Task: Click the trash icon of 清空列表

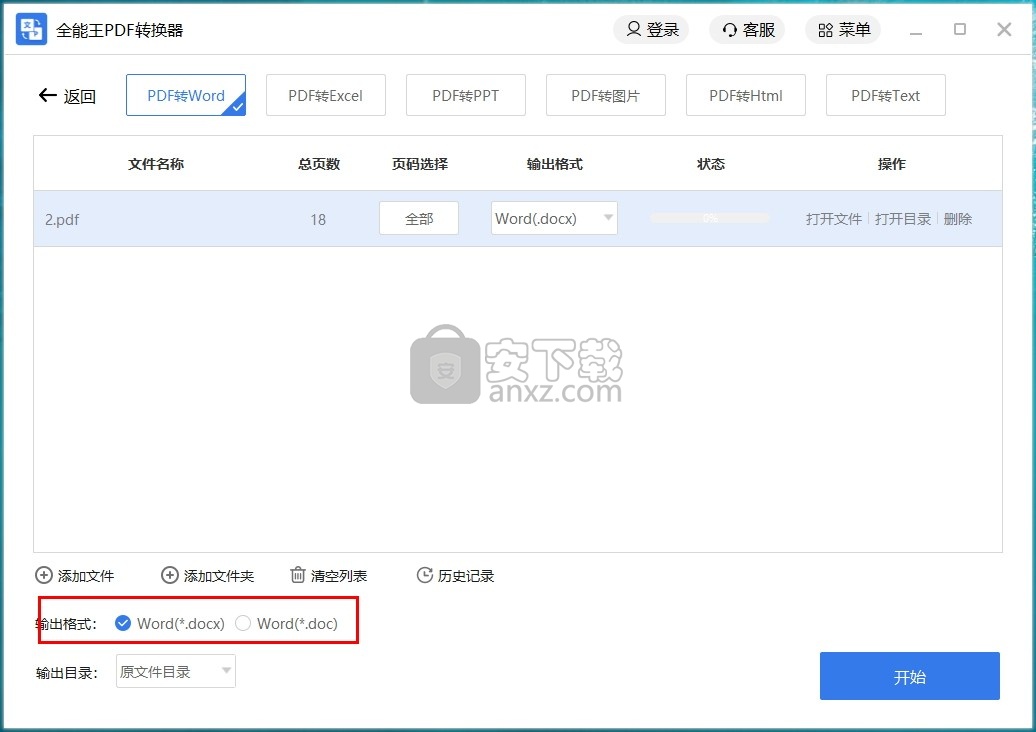Action: (298, 575)
